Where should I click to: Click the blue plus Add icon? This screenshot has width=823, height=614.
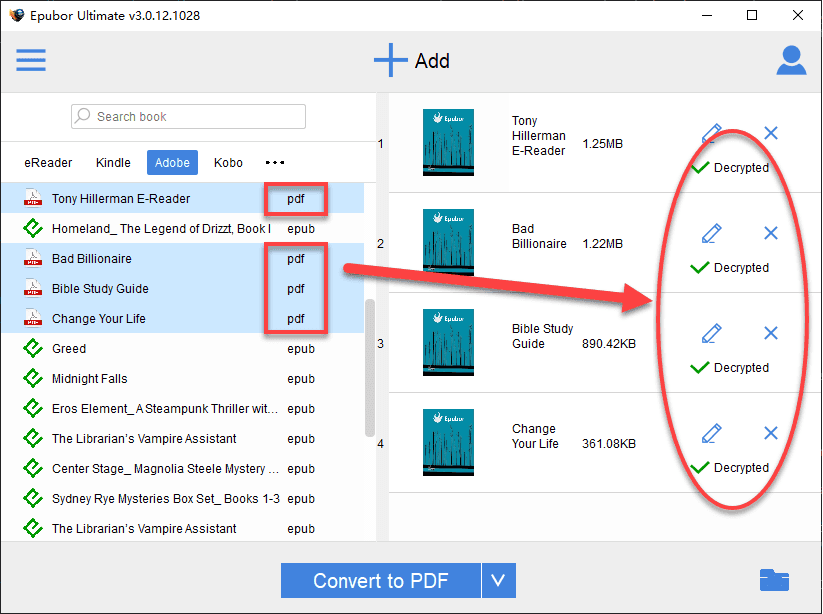coord(391,60)
